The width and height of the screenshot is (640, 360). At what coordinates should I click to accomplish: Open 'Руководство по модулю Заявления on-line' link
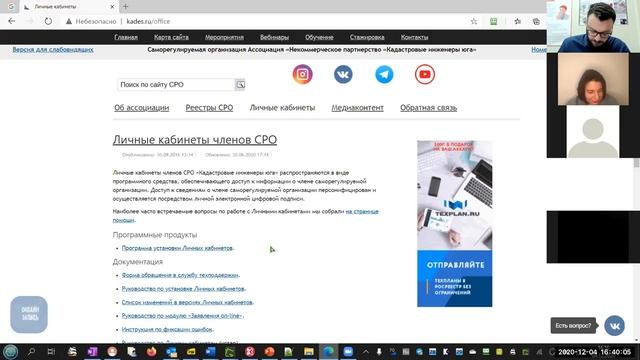[182, 316]
